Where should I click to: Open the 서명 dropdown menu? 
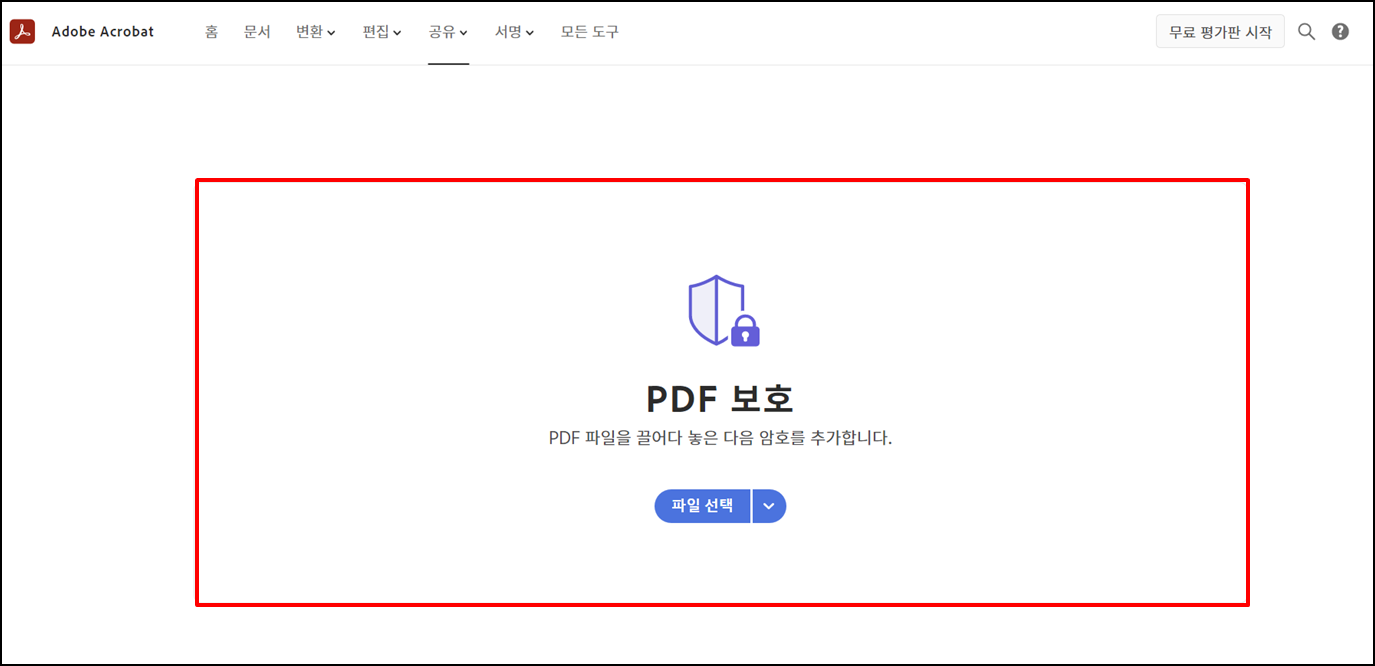[x=513, y=31]
